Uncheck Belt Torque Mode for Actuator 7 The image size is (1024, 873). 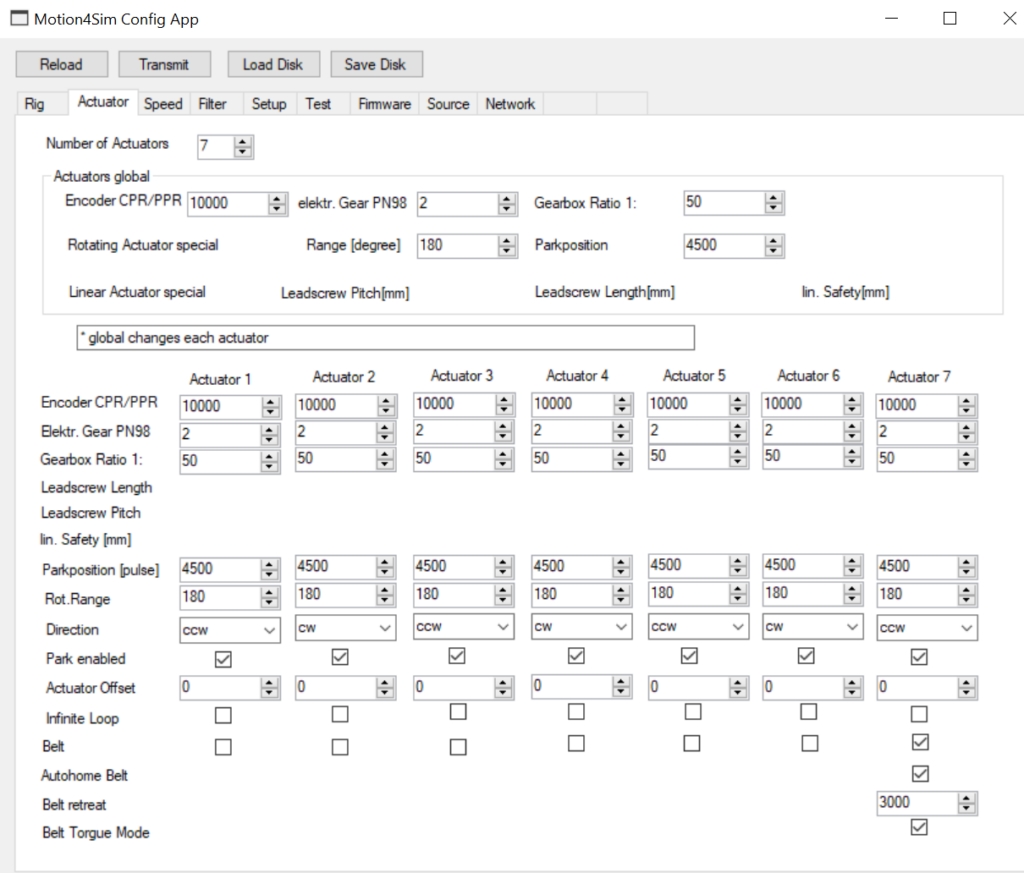tap(920, 828)
